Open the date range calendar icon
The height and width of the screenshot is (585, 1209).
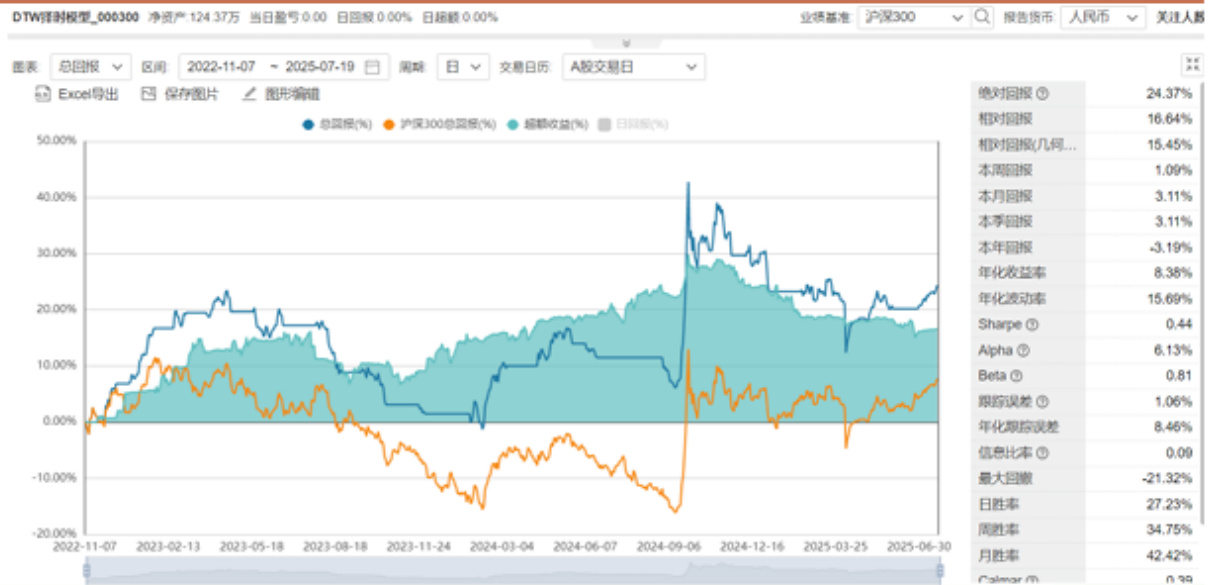pyautogui.click(x=373, y=67)
